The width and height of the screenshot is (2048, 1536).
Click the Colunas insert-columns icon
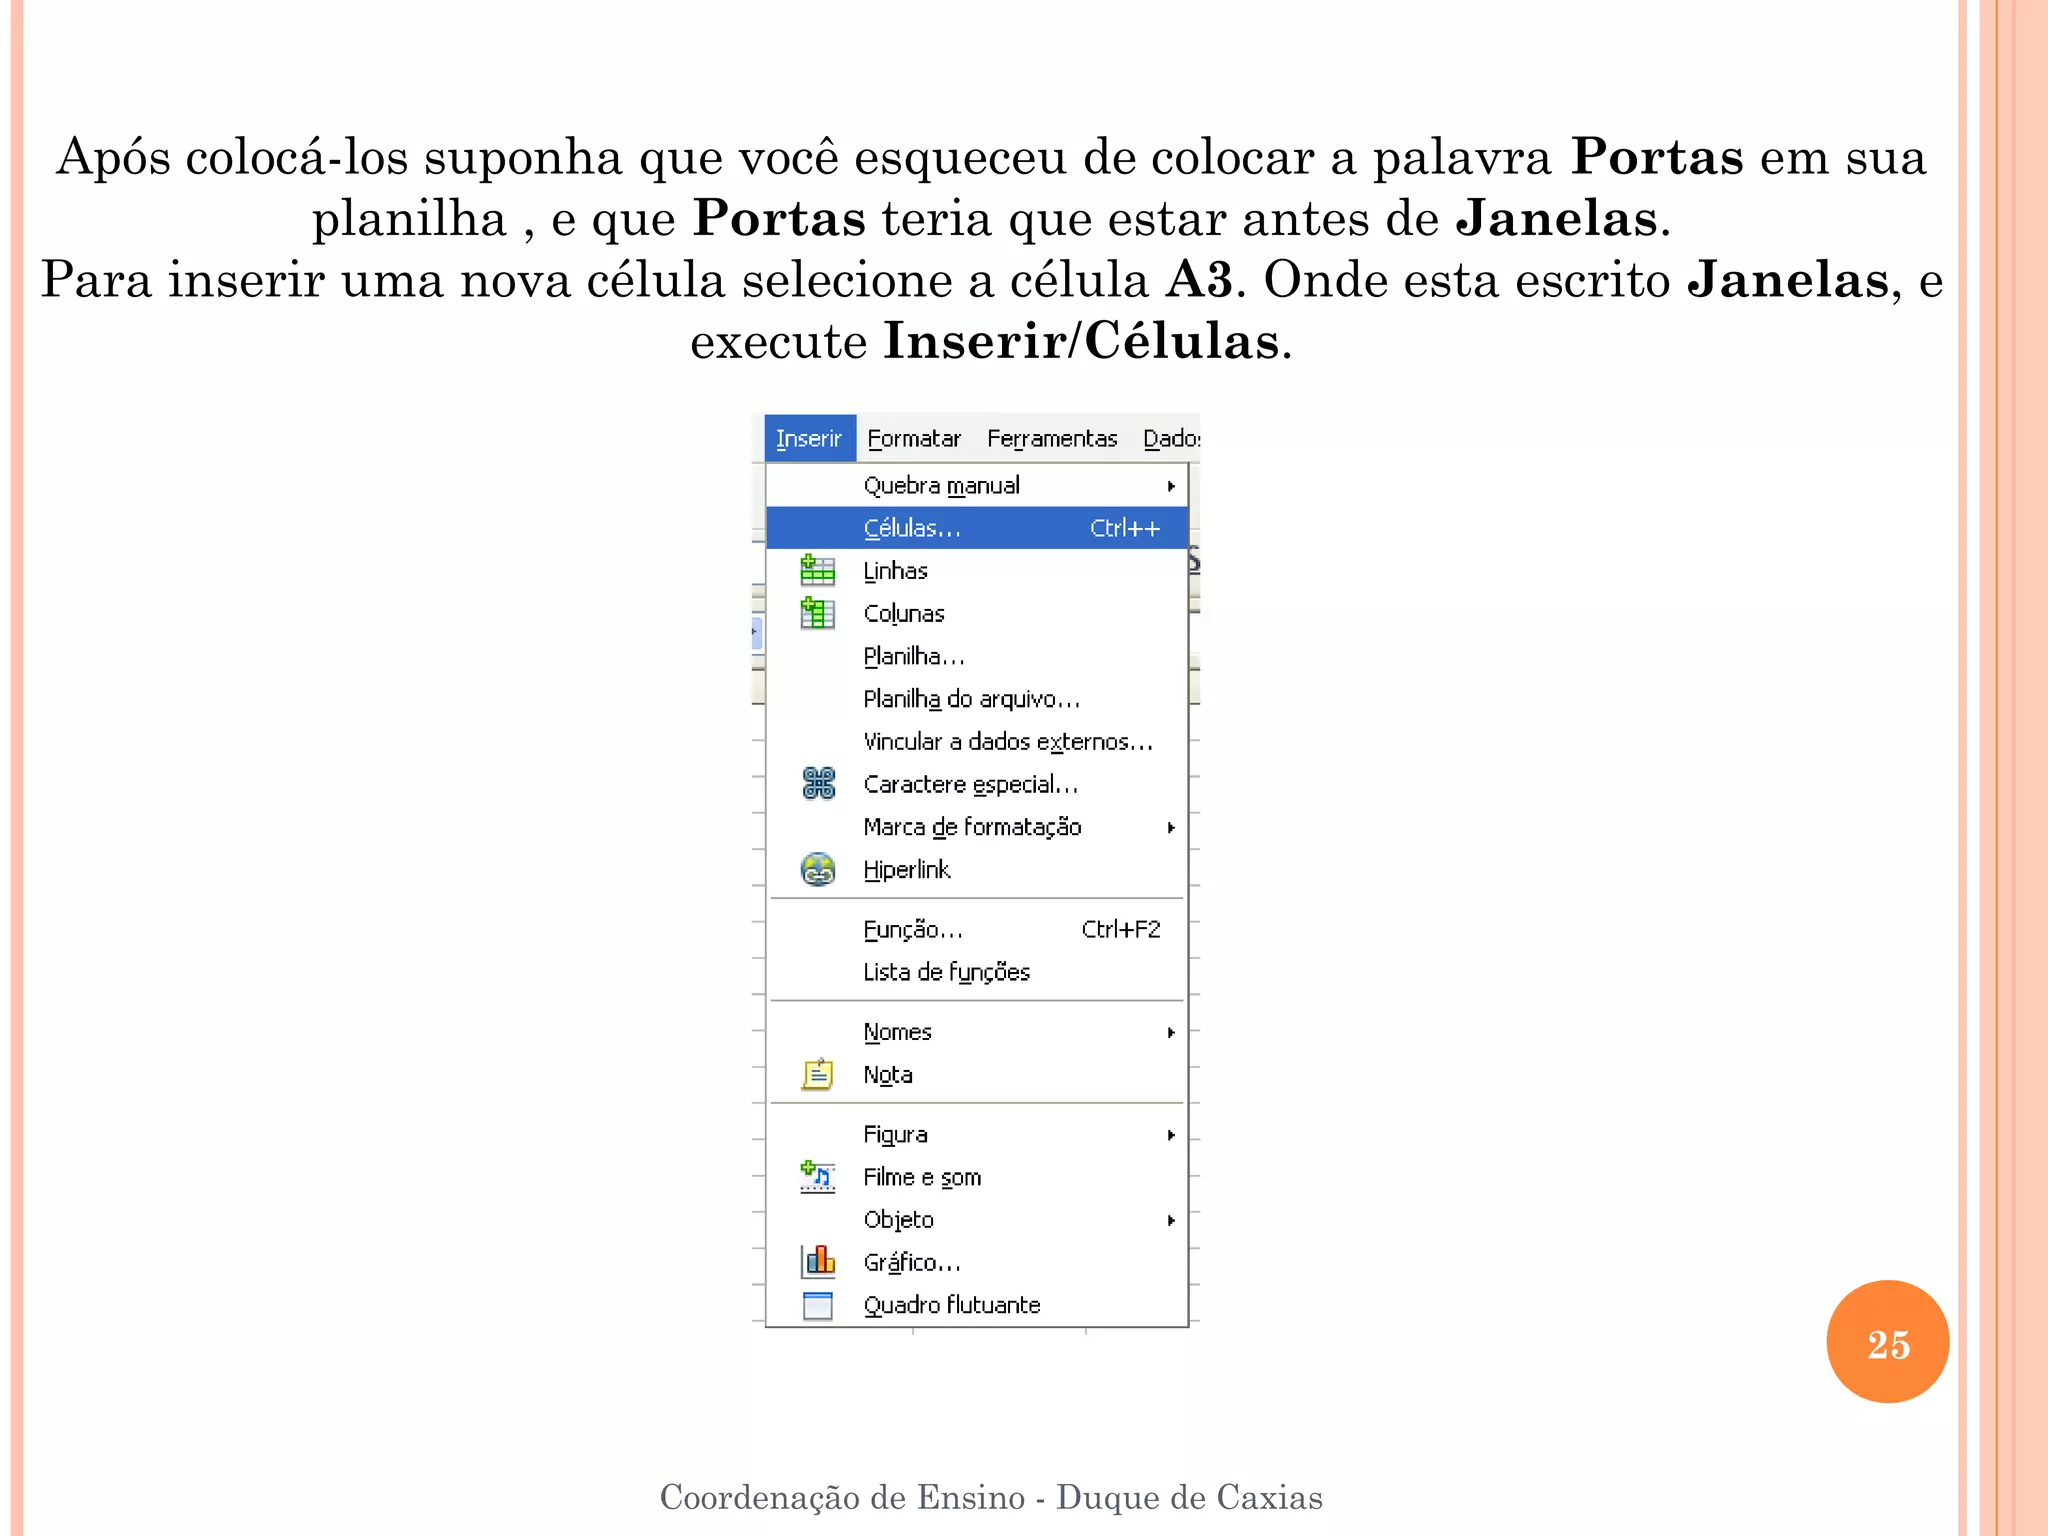(x=817, y=613)
